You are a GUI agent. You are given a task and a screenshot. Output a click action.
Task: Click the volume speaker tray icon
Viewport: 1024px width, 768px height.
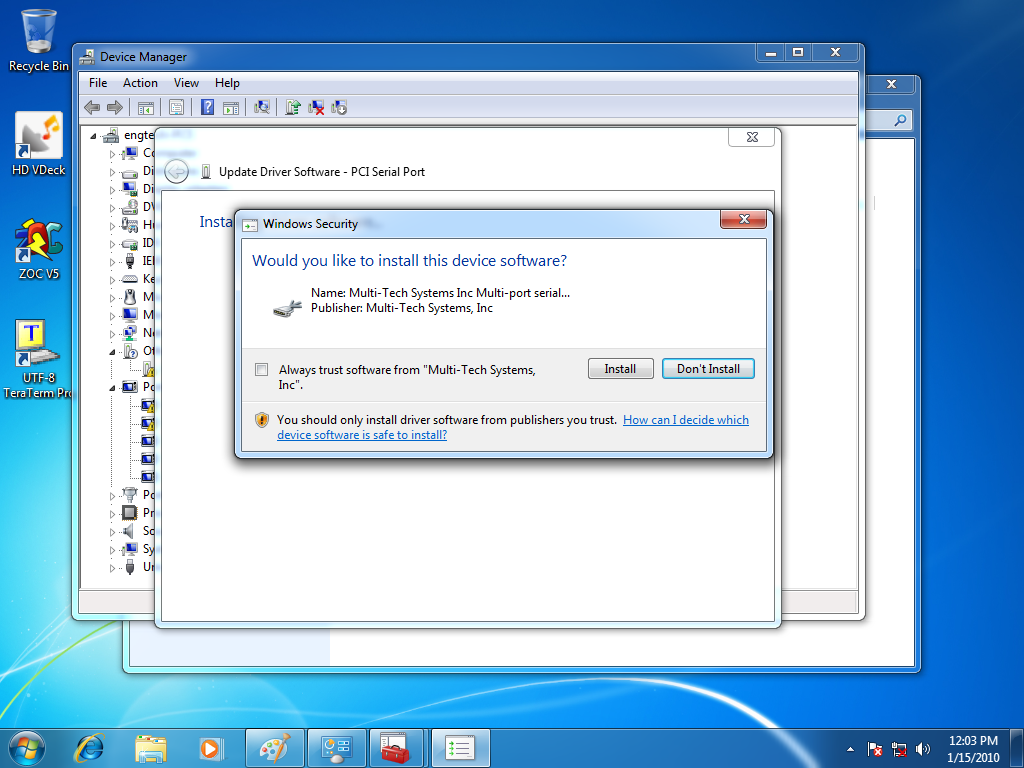922,748
